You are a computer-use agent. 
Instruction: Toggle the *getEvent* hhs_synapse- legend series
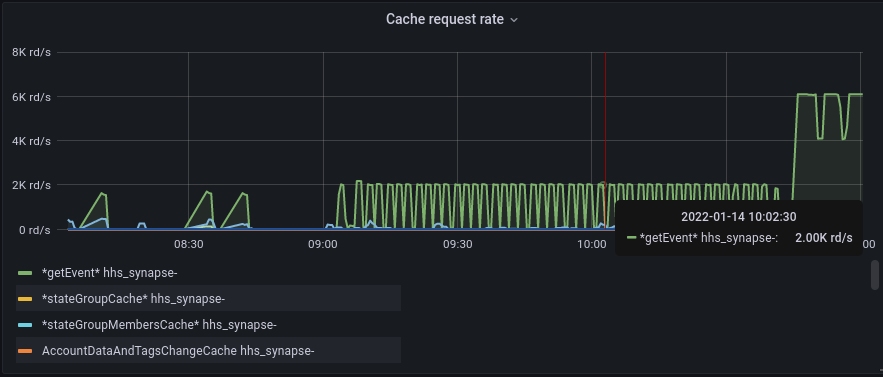[x=110, y=273]
